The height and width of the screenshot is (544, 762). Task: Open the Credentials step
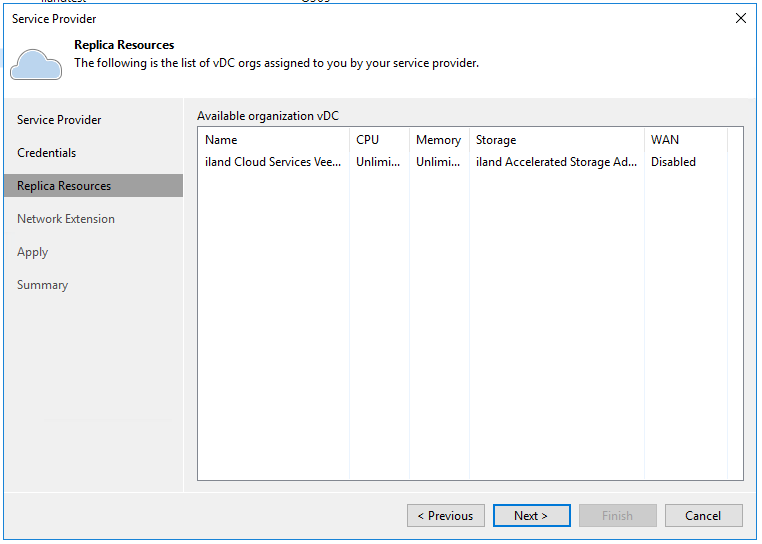[x=47, y=153]
